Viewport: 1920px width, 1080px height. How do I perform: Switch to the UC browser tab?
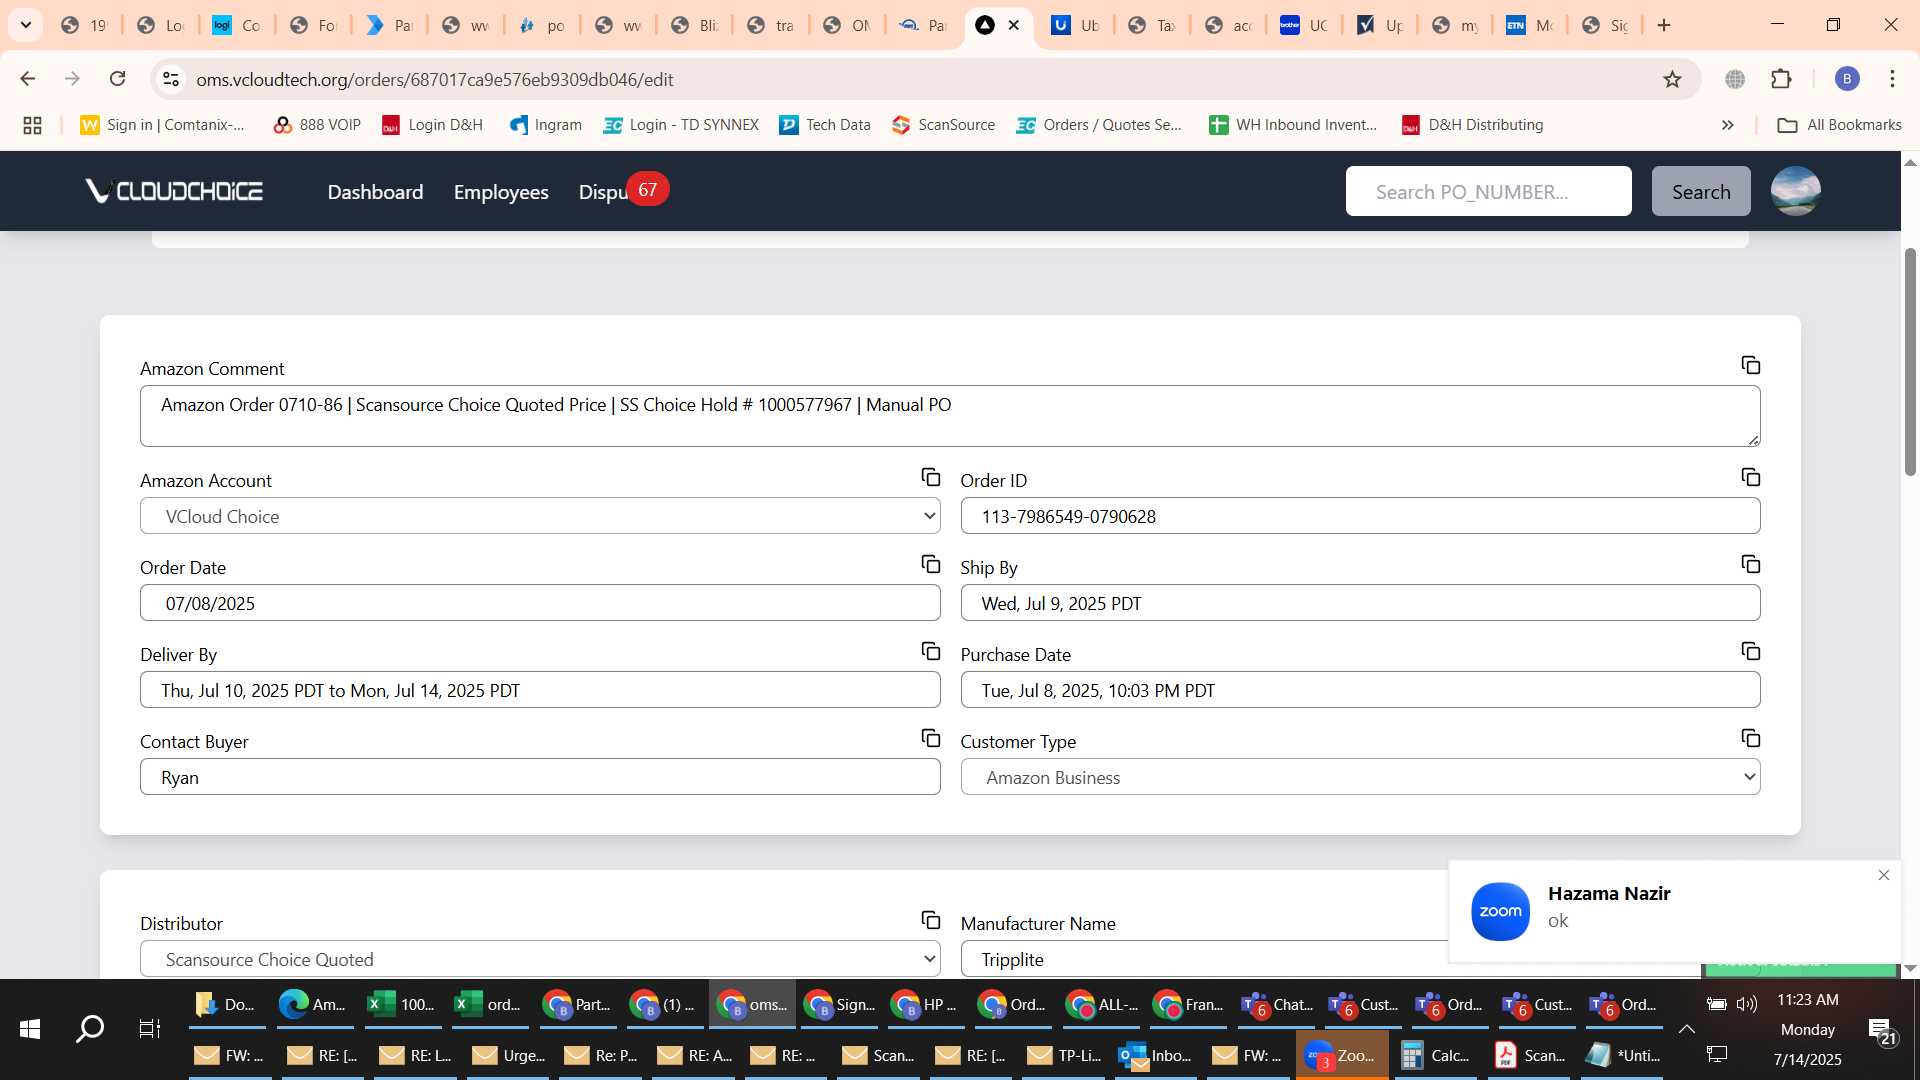[1305, 25]
